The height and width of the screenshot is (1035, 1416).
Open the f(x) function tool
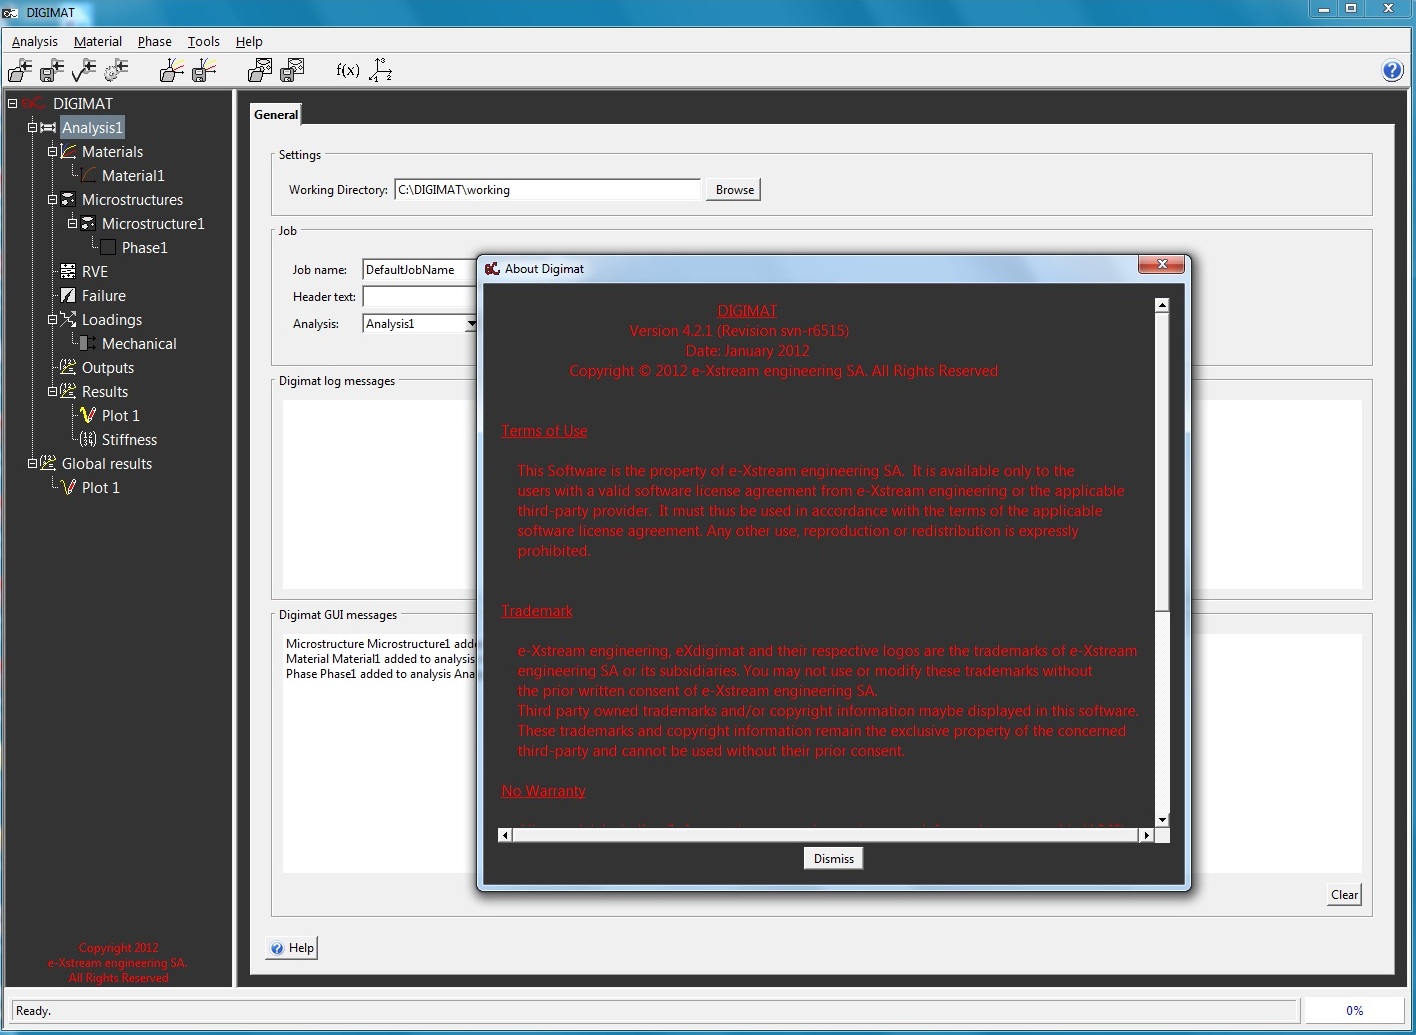(348, 70)
